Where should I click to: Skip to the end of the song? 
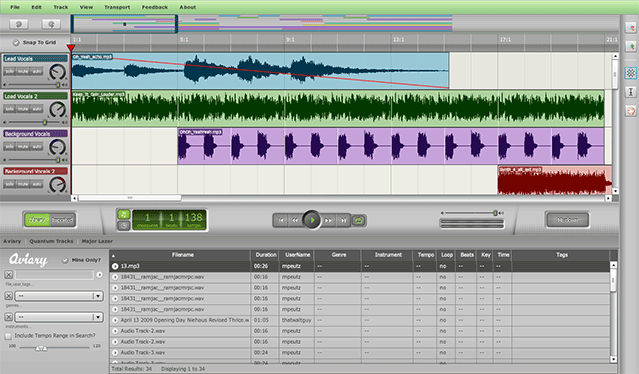click(x=343, y=220)
